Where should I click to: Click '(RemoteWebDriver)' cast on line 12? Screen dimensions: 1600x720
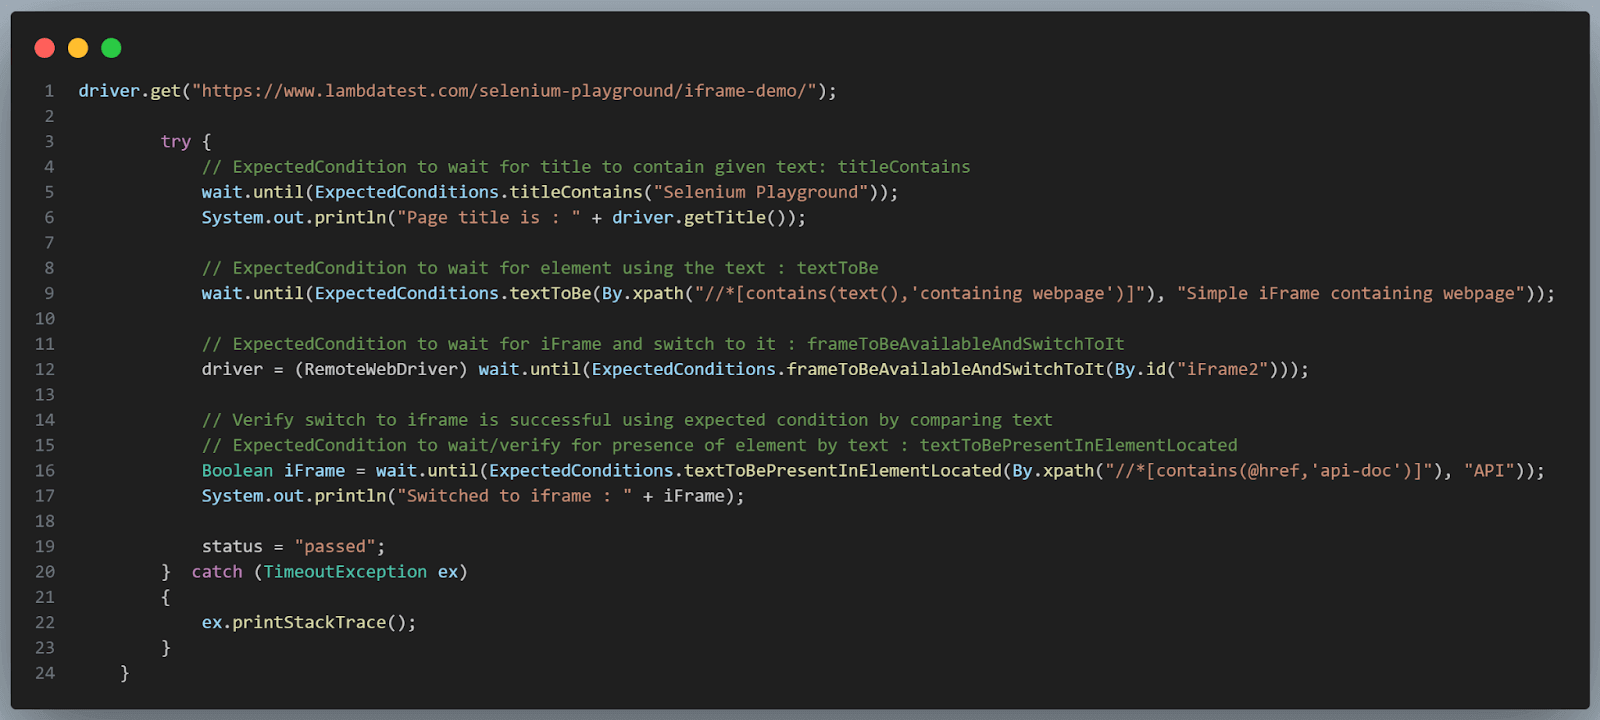click(x=381, y=370)
